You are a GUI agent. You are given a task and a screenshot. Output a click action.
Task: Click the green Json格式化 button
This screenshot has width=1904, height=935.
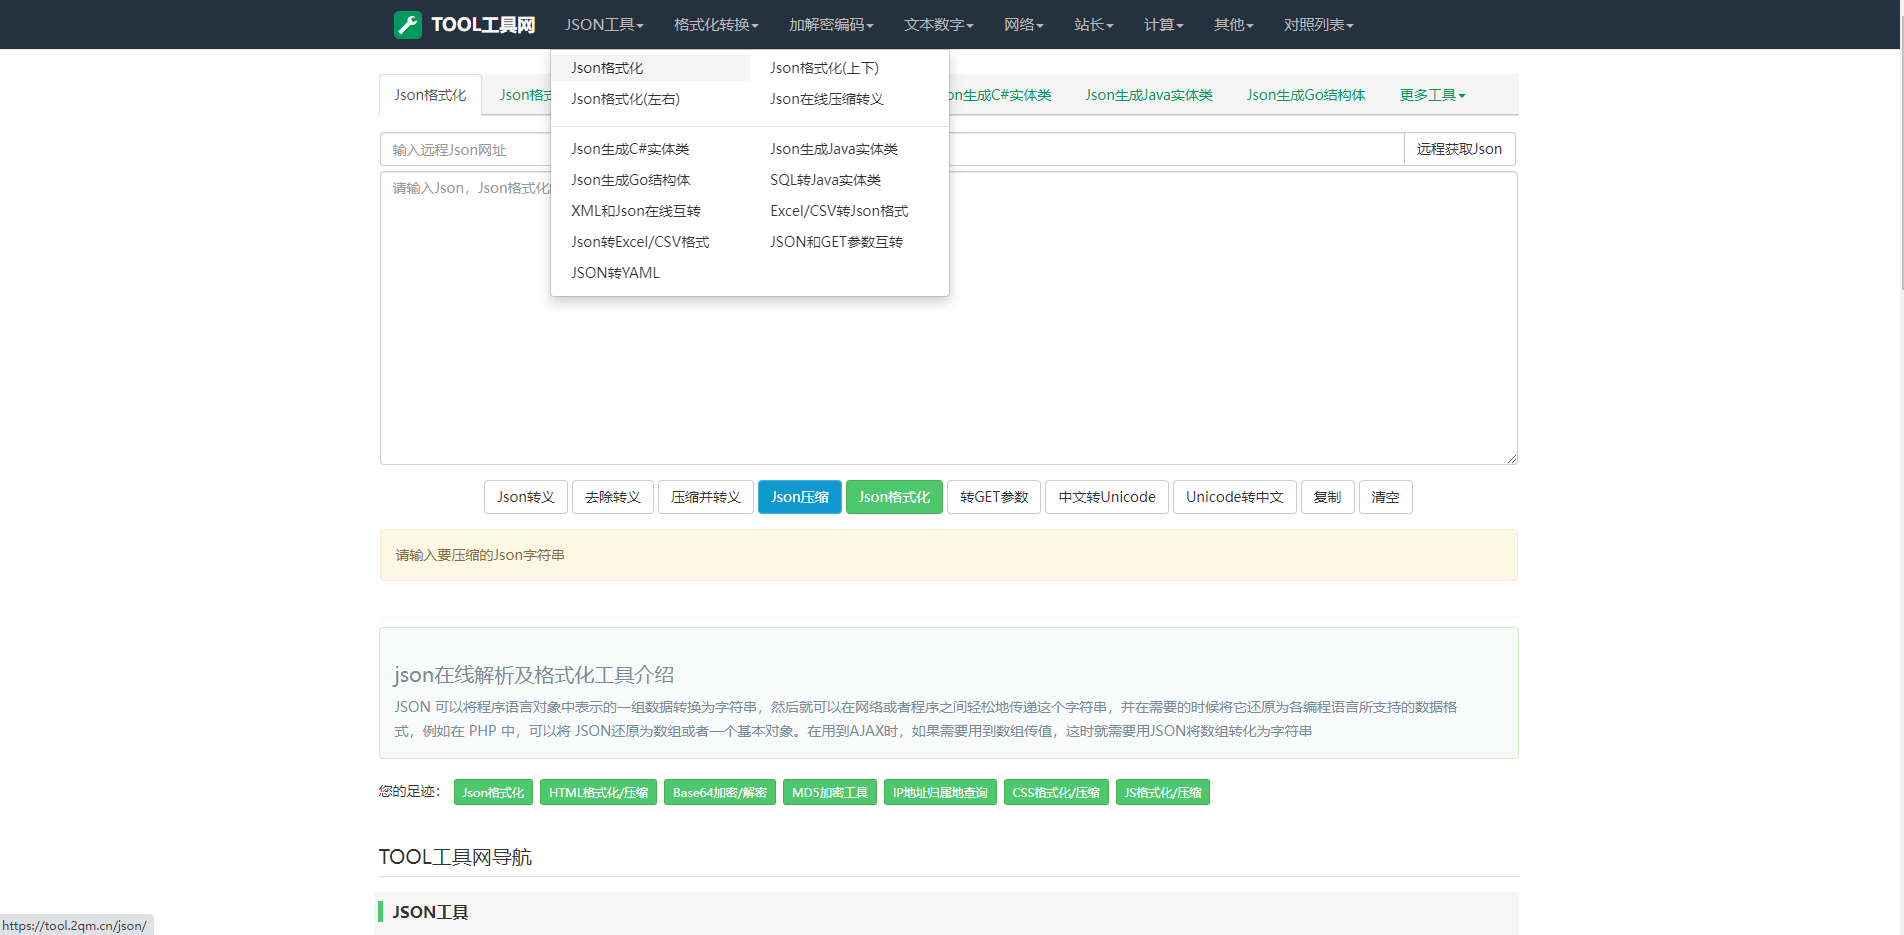pyautogui.click(x=894, y=497)
